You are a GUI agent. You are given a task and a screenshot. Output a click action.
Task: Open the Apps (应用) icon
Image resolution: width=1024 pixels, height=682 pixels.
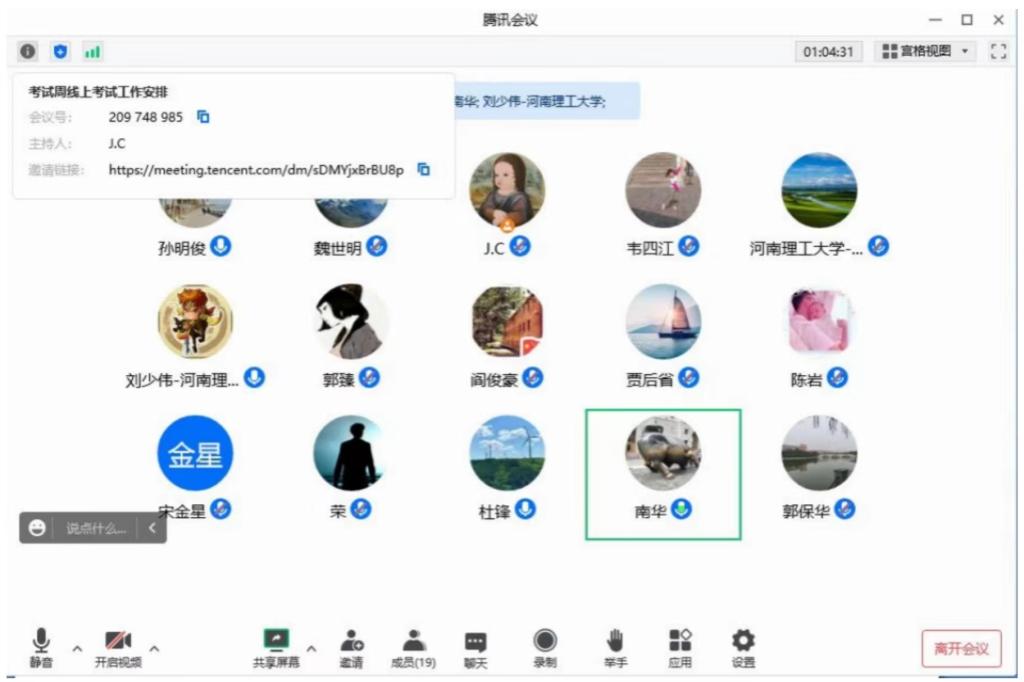[680, 648]
